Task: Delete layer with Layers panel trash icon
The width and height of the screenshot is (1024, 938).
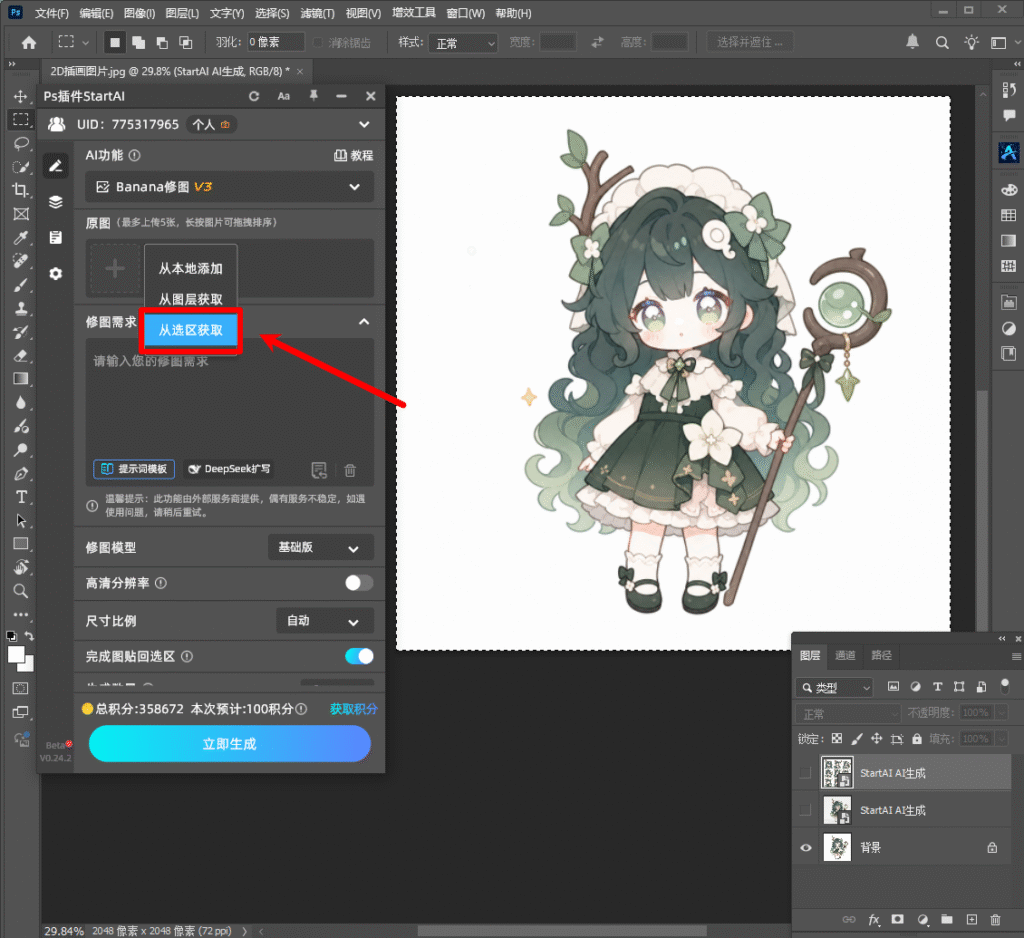Action: point(995,920)
